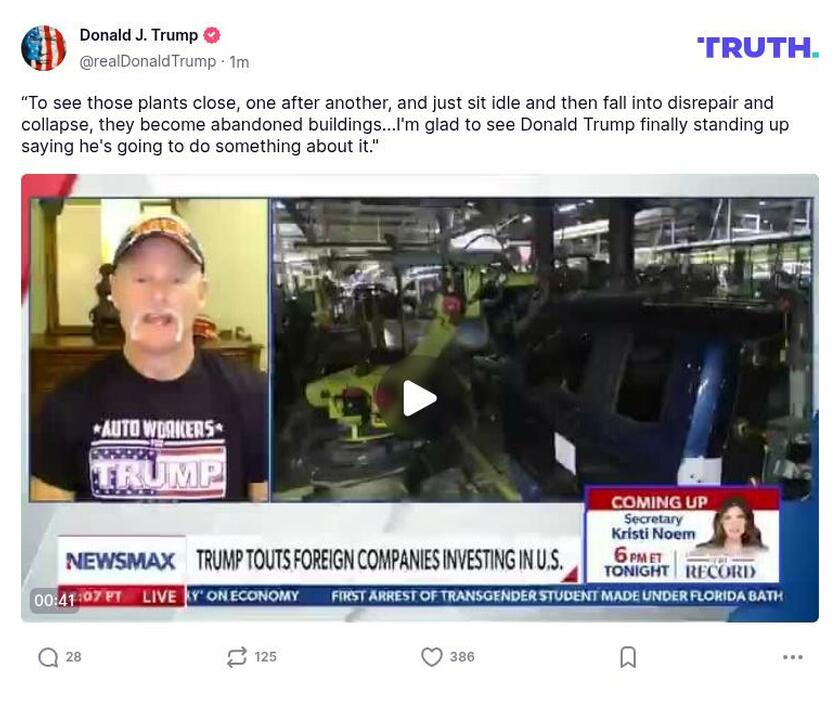This screenshot has height=701, width=840.
Task: Click the autoworker video panel
Action: pyautogui.click(x=149, y=350)
